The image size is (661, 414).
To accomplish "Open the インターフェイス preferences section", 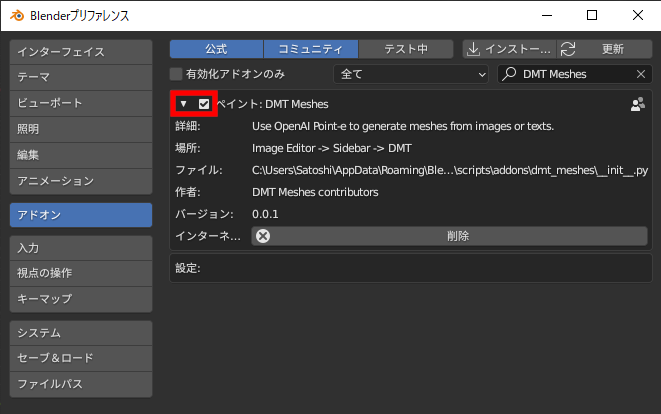I will (81, 51).
